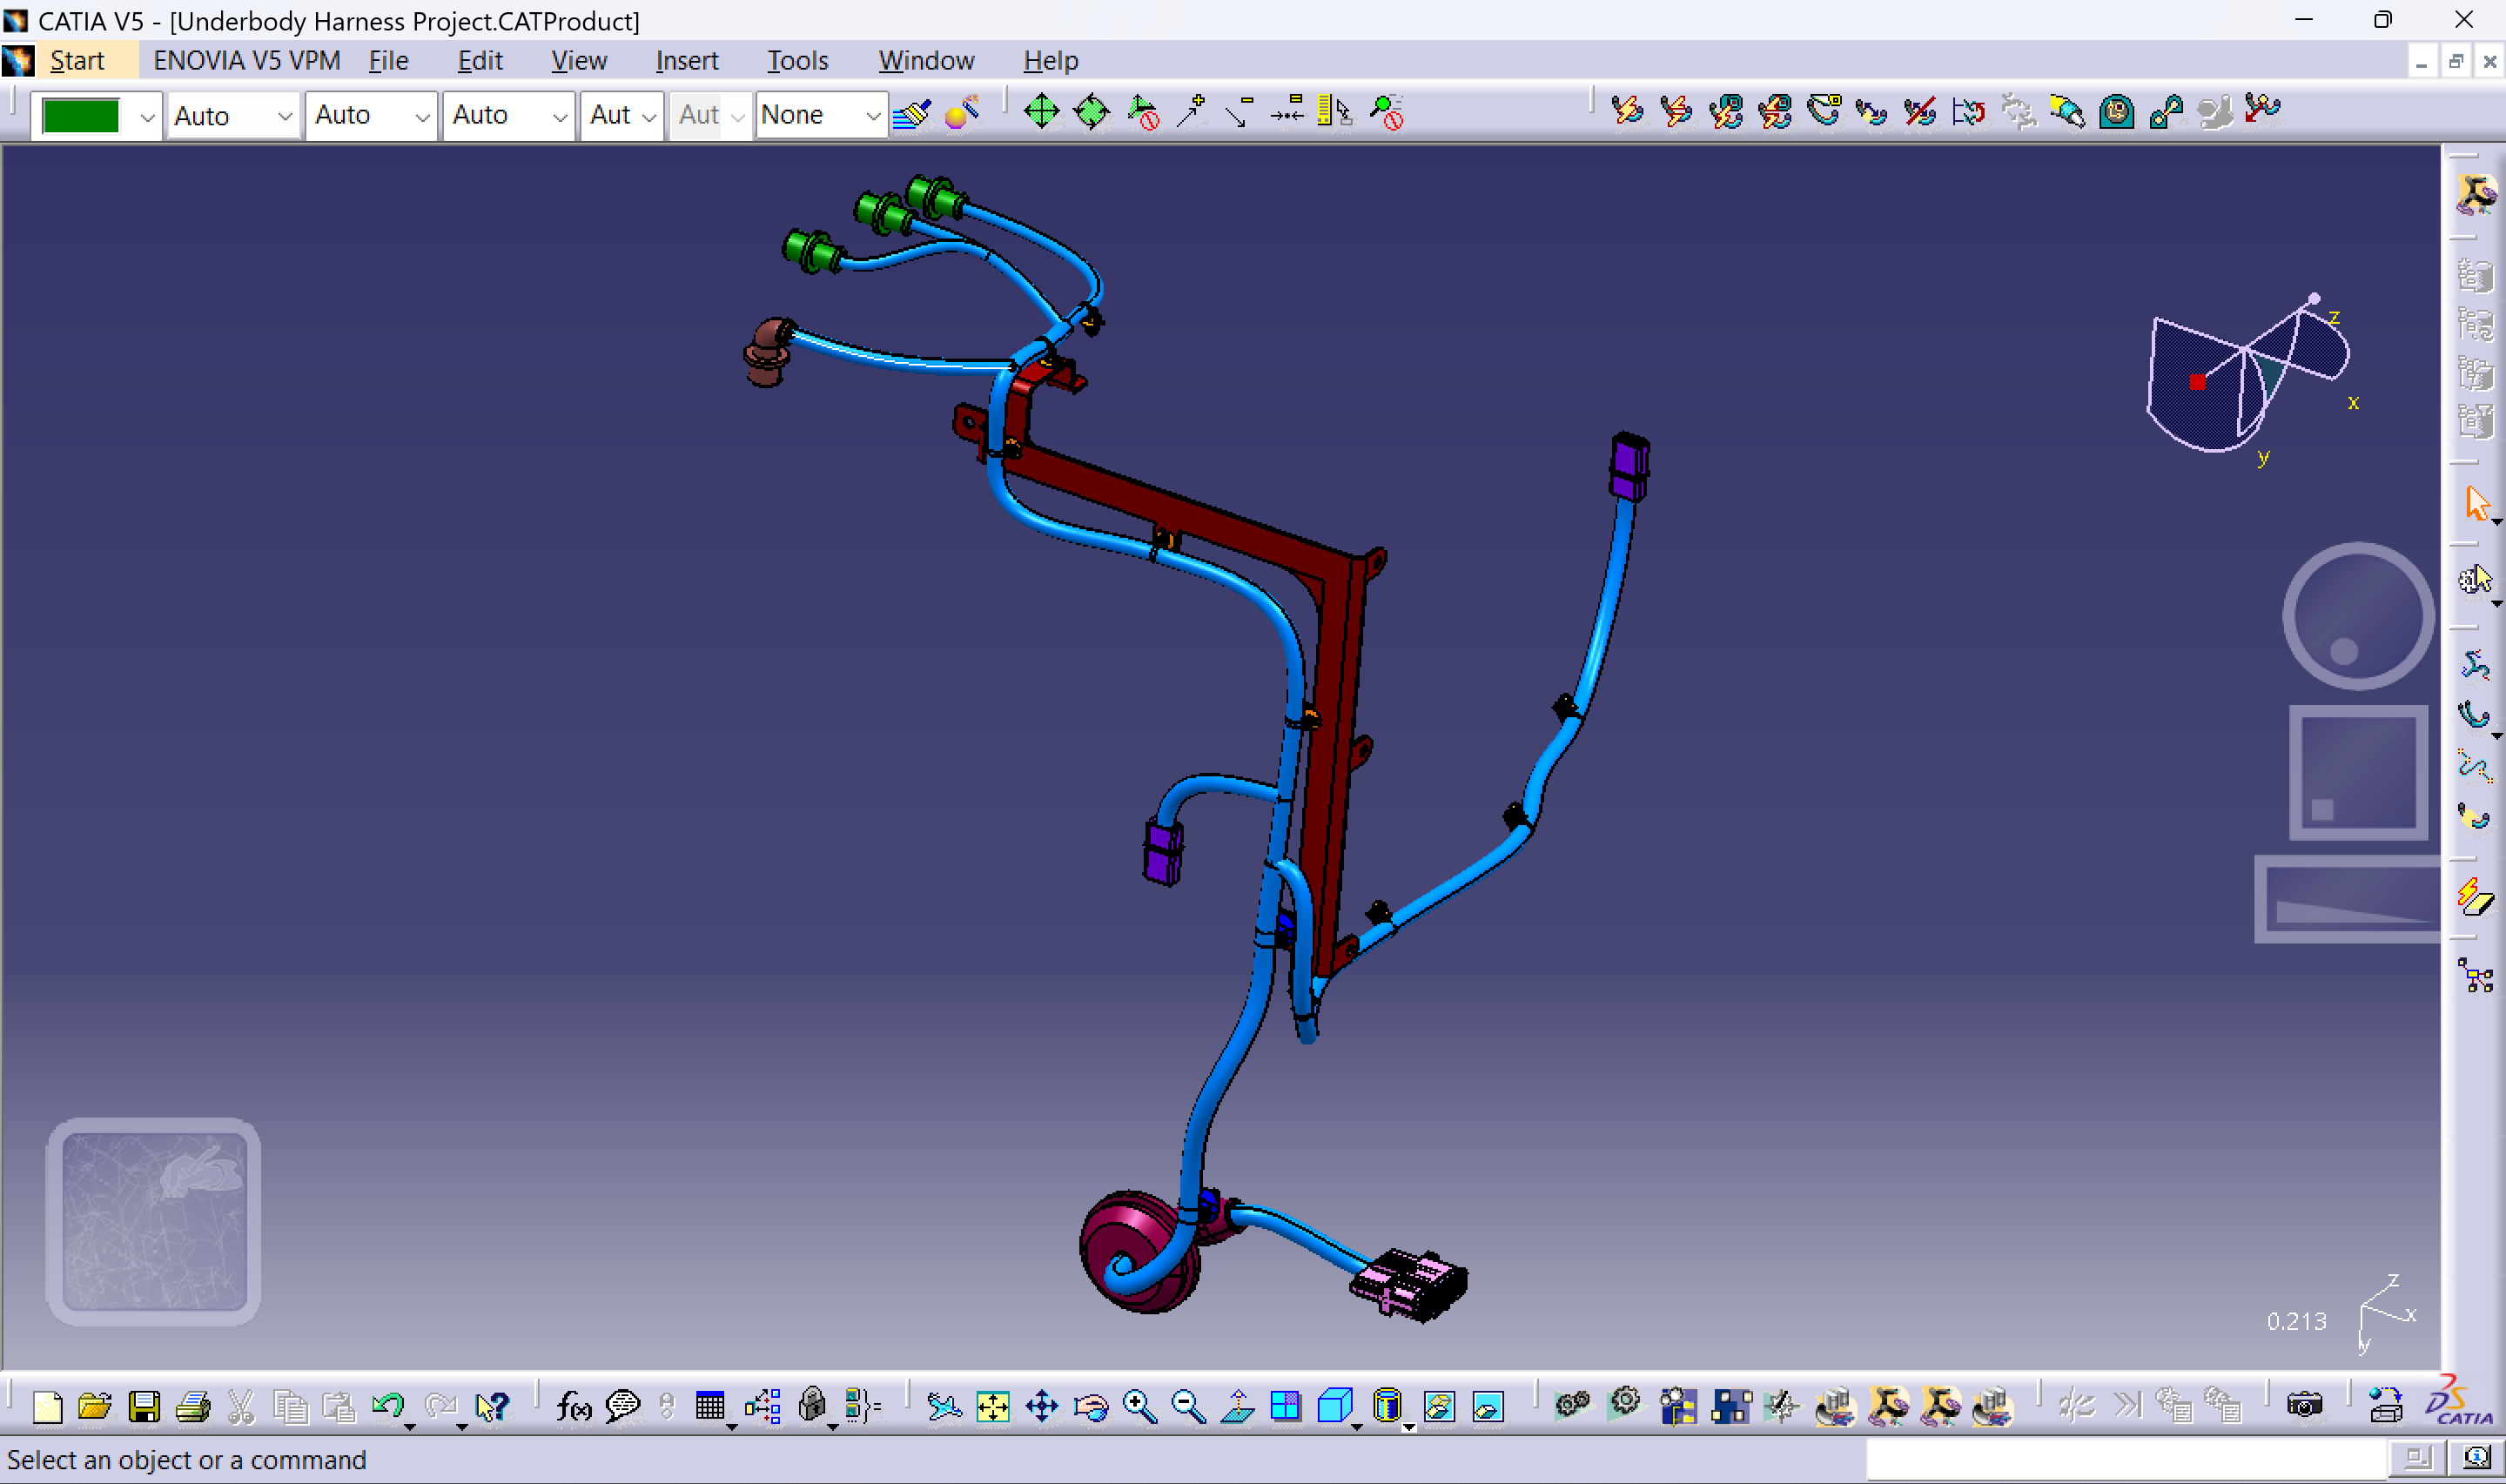
Task: Open the Design Table grid icon
Action: coord(709,1406)
